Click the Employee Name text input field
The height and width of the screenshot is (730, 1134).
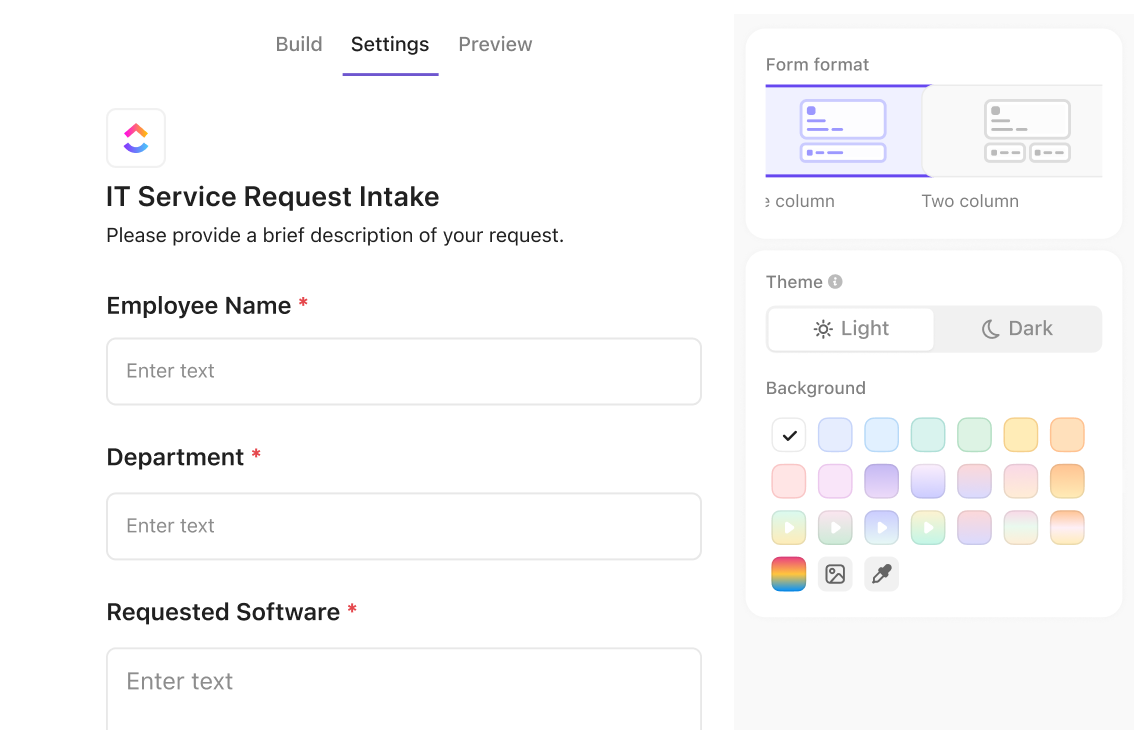coord(403,371)
